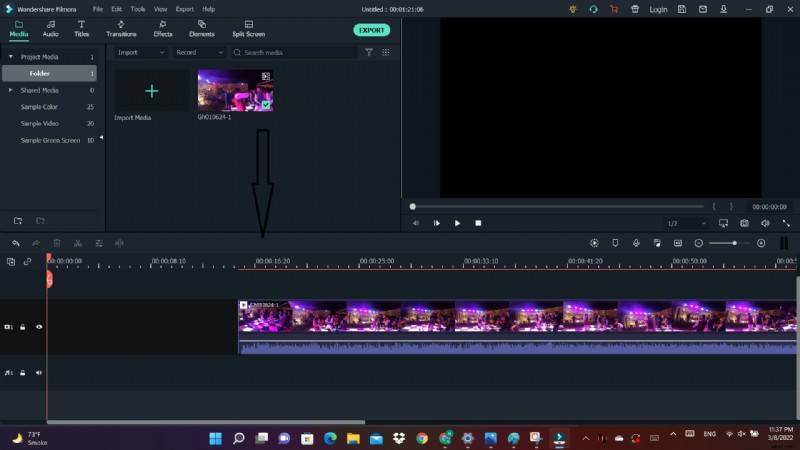Mute audio track 1 speaker icon
The width and height of the screenshot is (800, 450).
coord(39,373)
